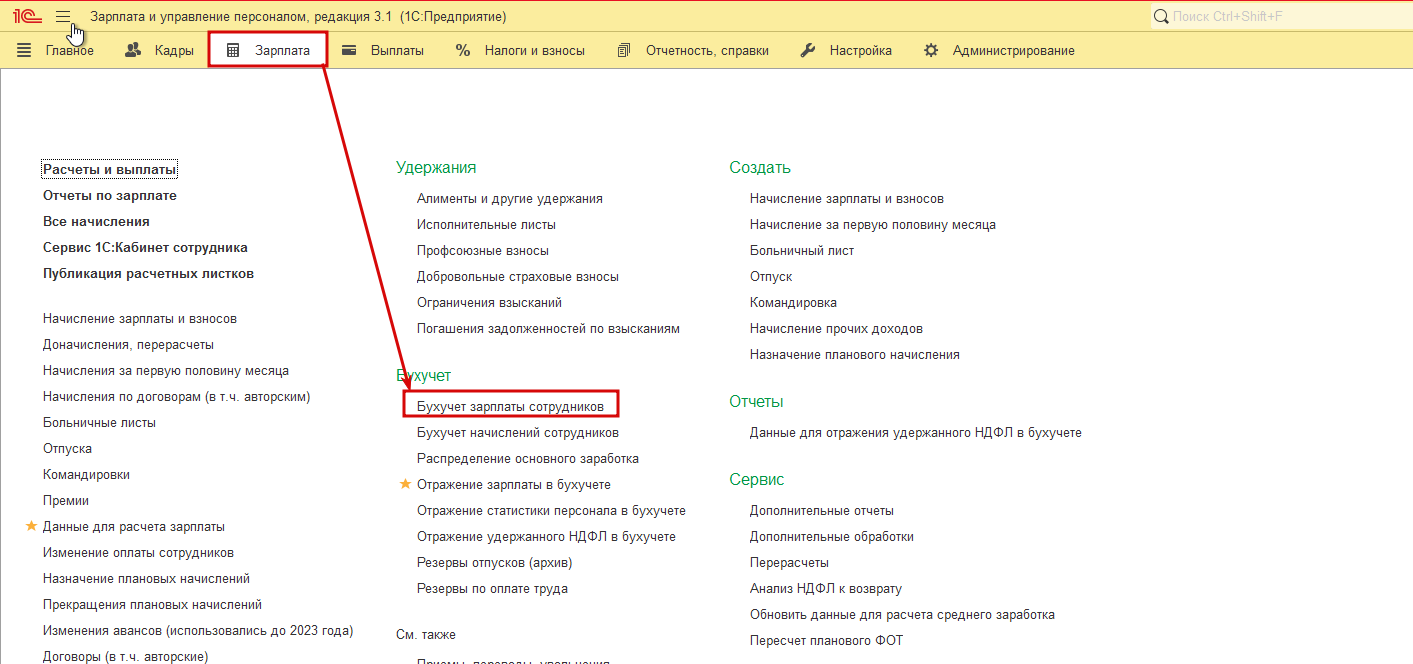1413x664 pixels.
Task: Click the Настройка wrench icon
Action: point(808,50)
